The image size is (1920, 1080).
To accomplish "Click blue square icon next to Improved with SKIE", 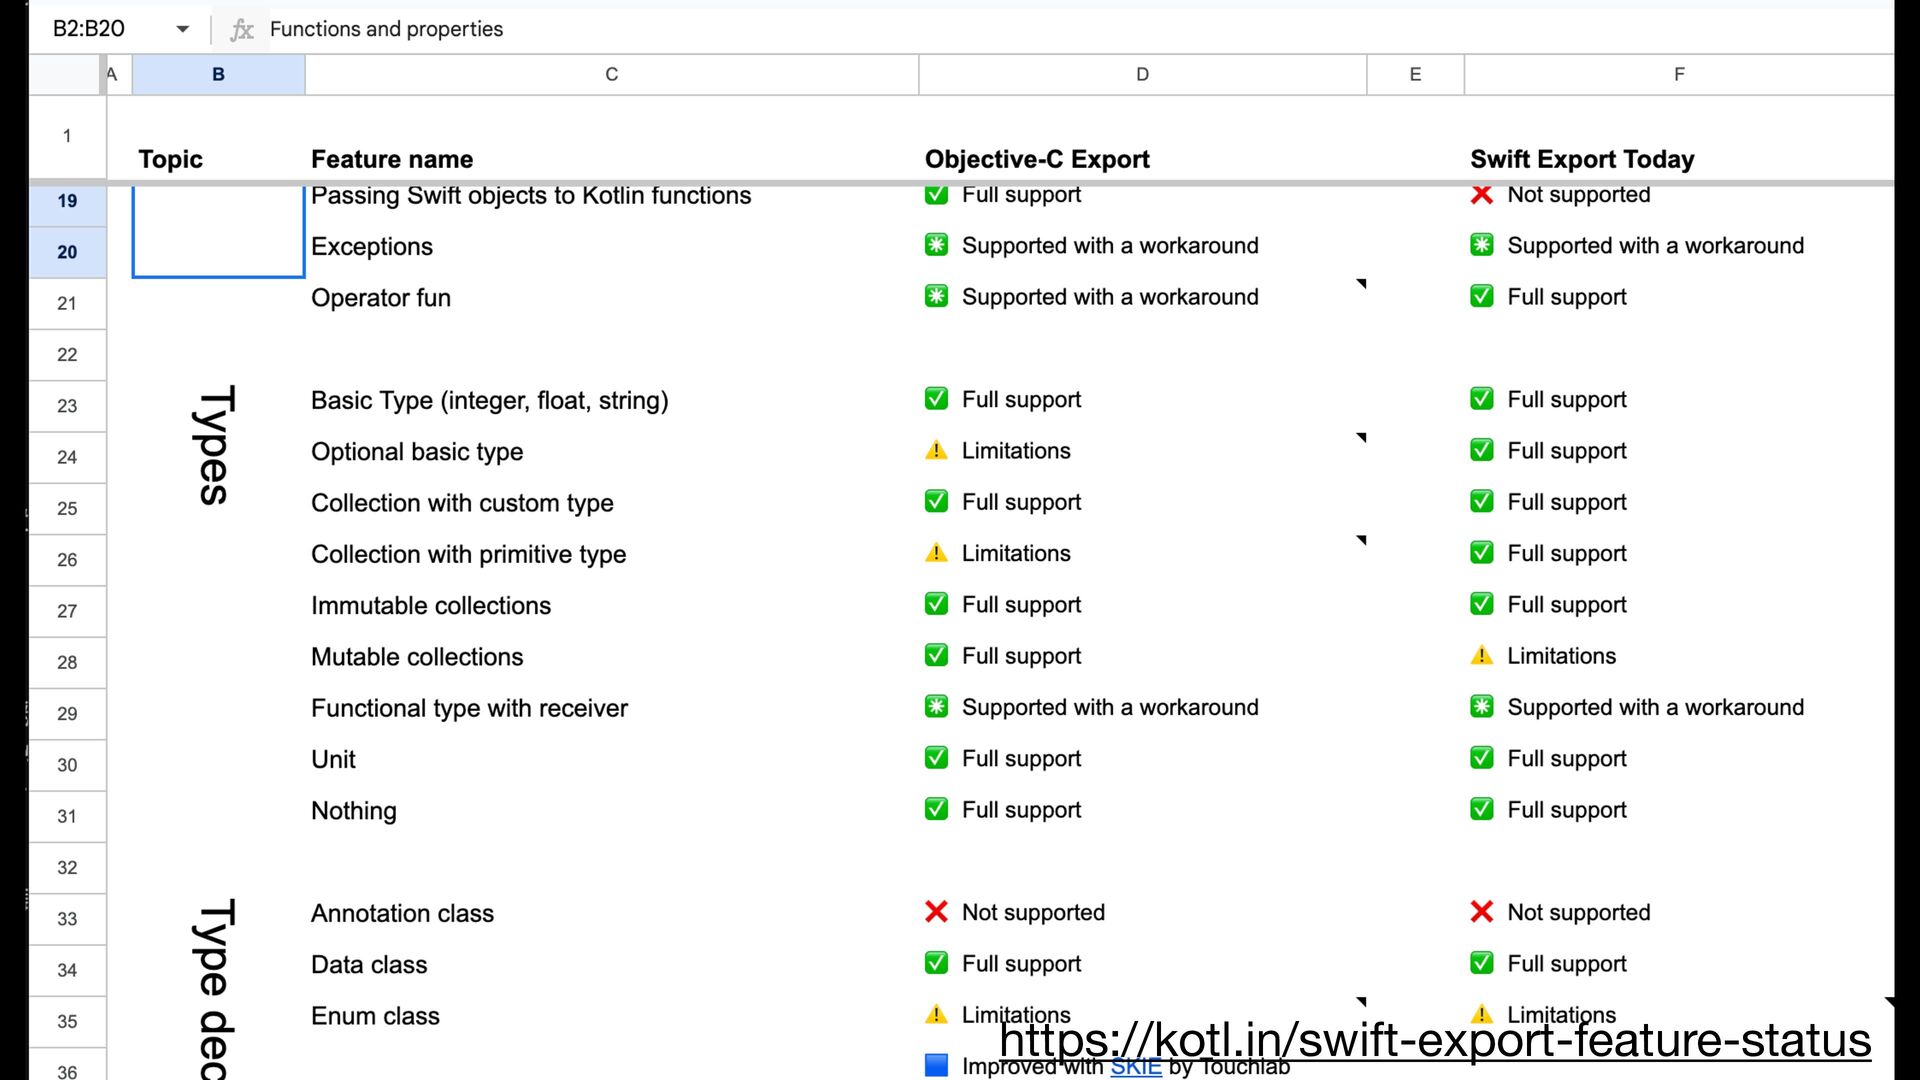I will 936,1065.
